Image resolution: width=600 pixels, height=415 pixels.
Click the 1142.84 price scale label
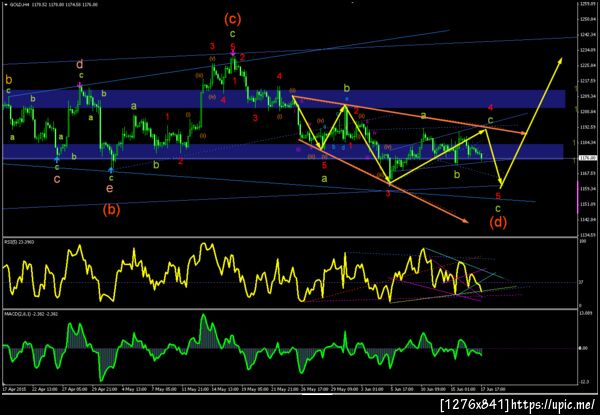(587, 219)
